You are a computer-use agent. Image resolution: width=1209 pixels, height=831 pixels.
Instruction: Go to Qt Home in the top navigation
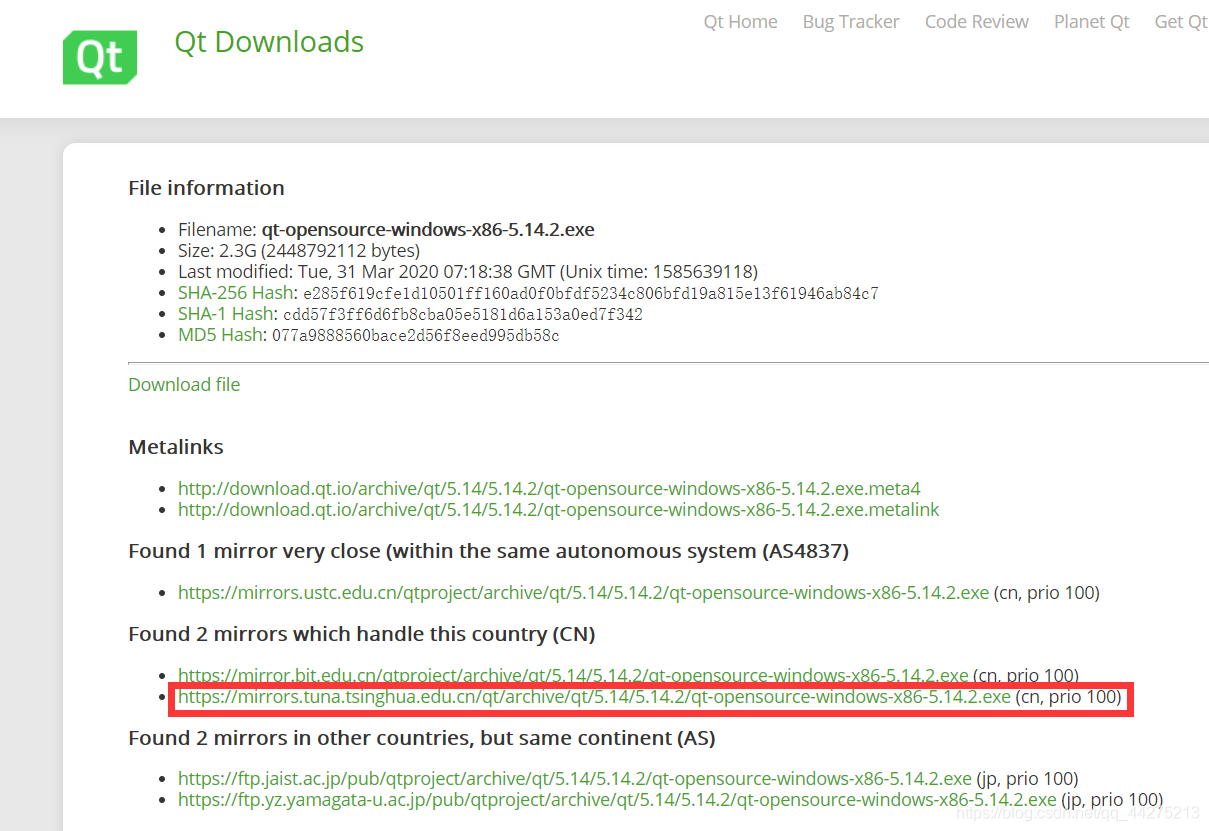click(740, 22)
